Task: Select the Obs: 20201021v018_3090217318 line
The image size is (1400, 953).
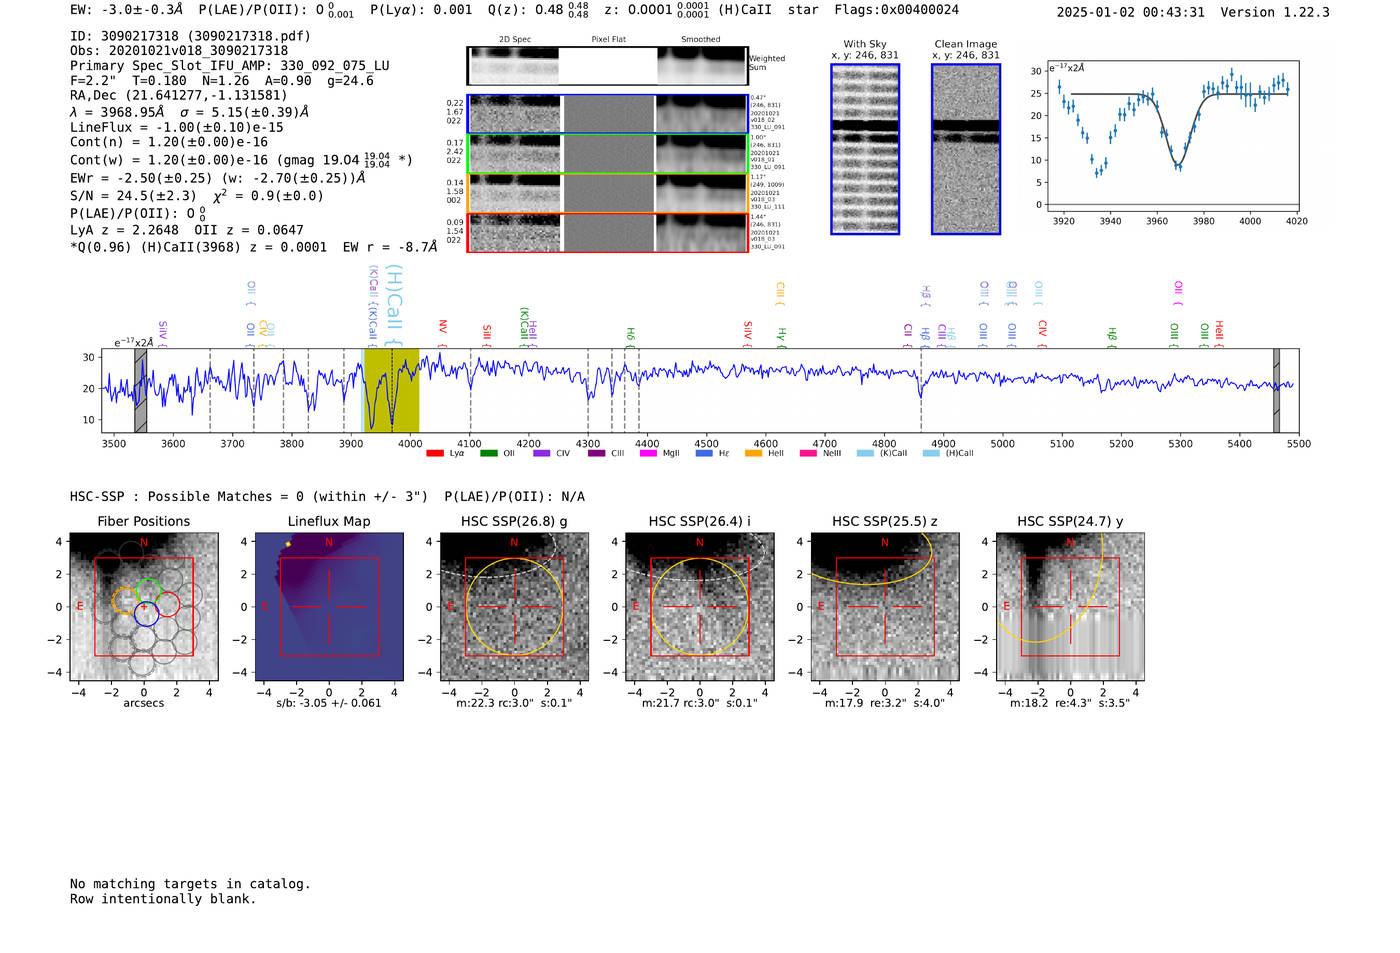Action: pos(179,51)
